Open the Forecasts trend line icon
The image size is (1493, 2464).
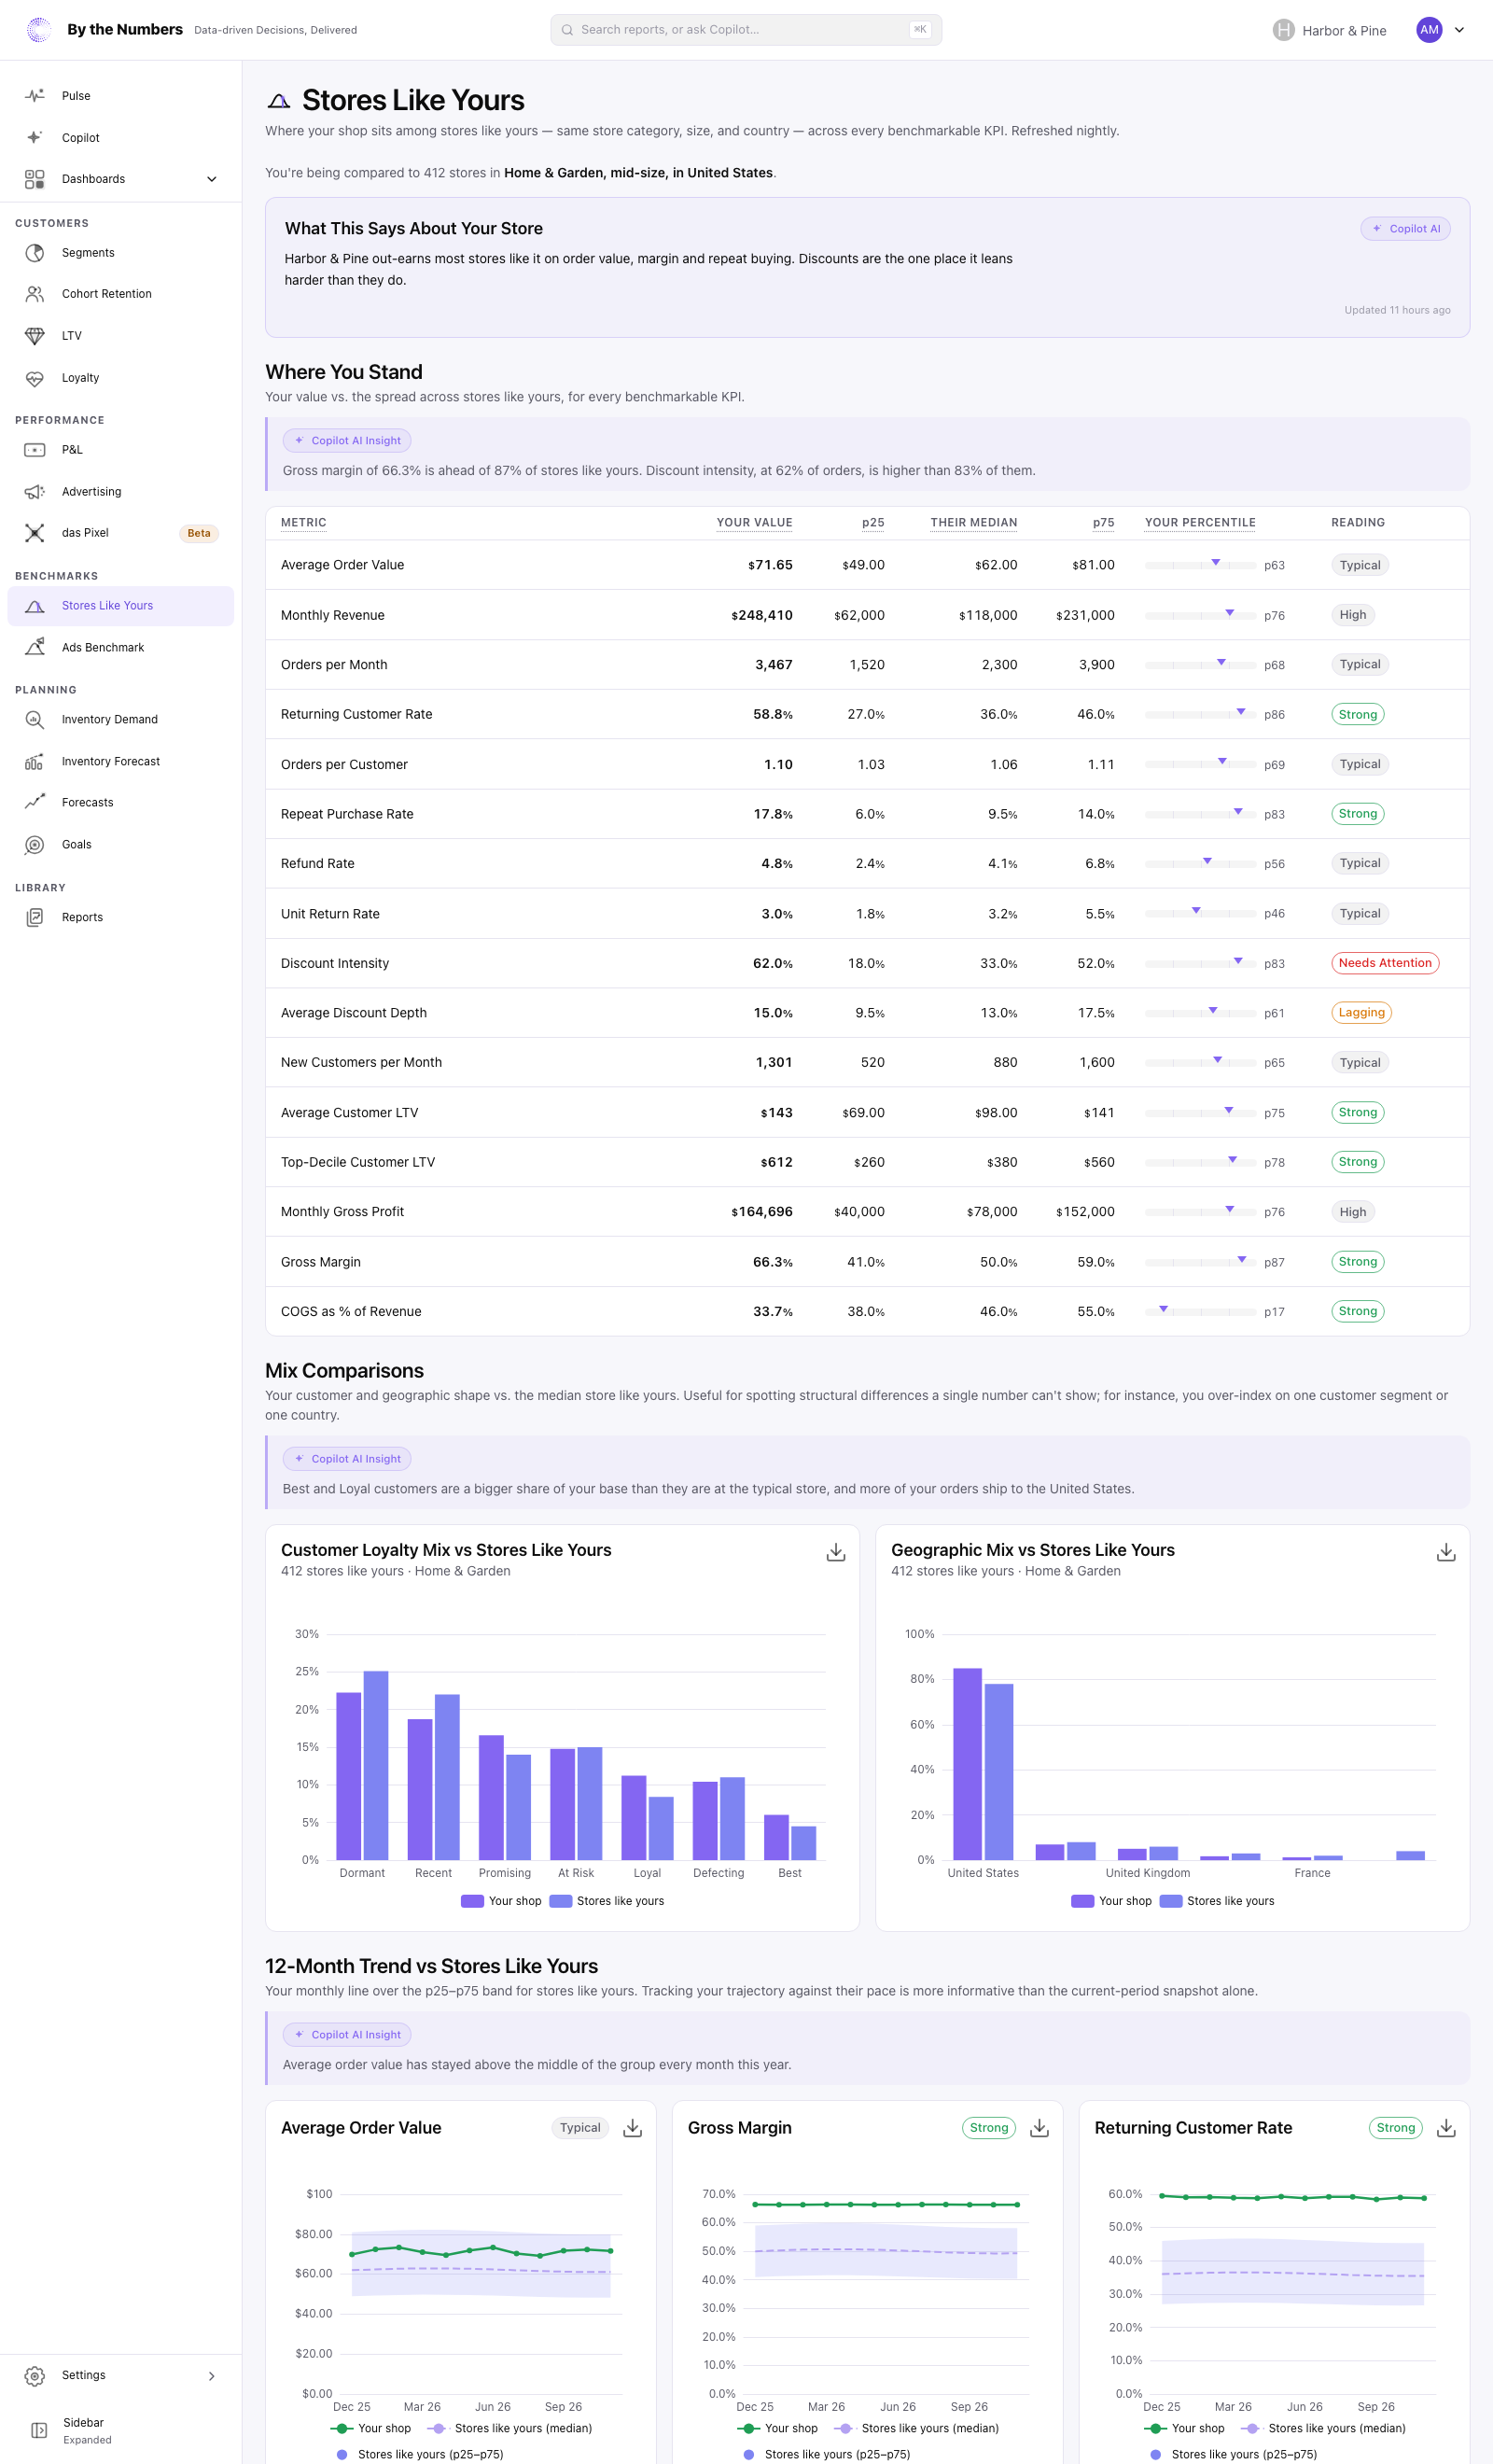pyautogui.click(x=35, y=802)
